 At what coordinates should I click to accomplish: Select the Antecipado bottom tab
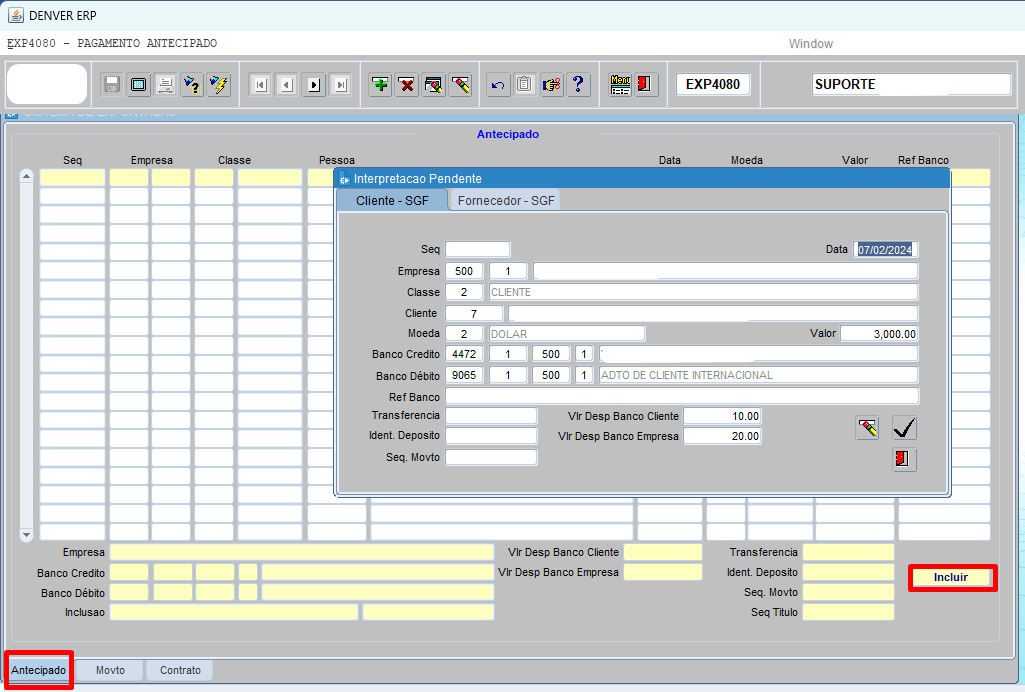coord(39,670)
